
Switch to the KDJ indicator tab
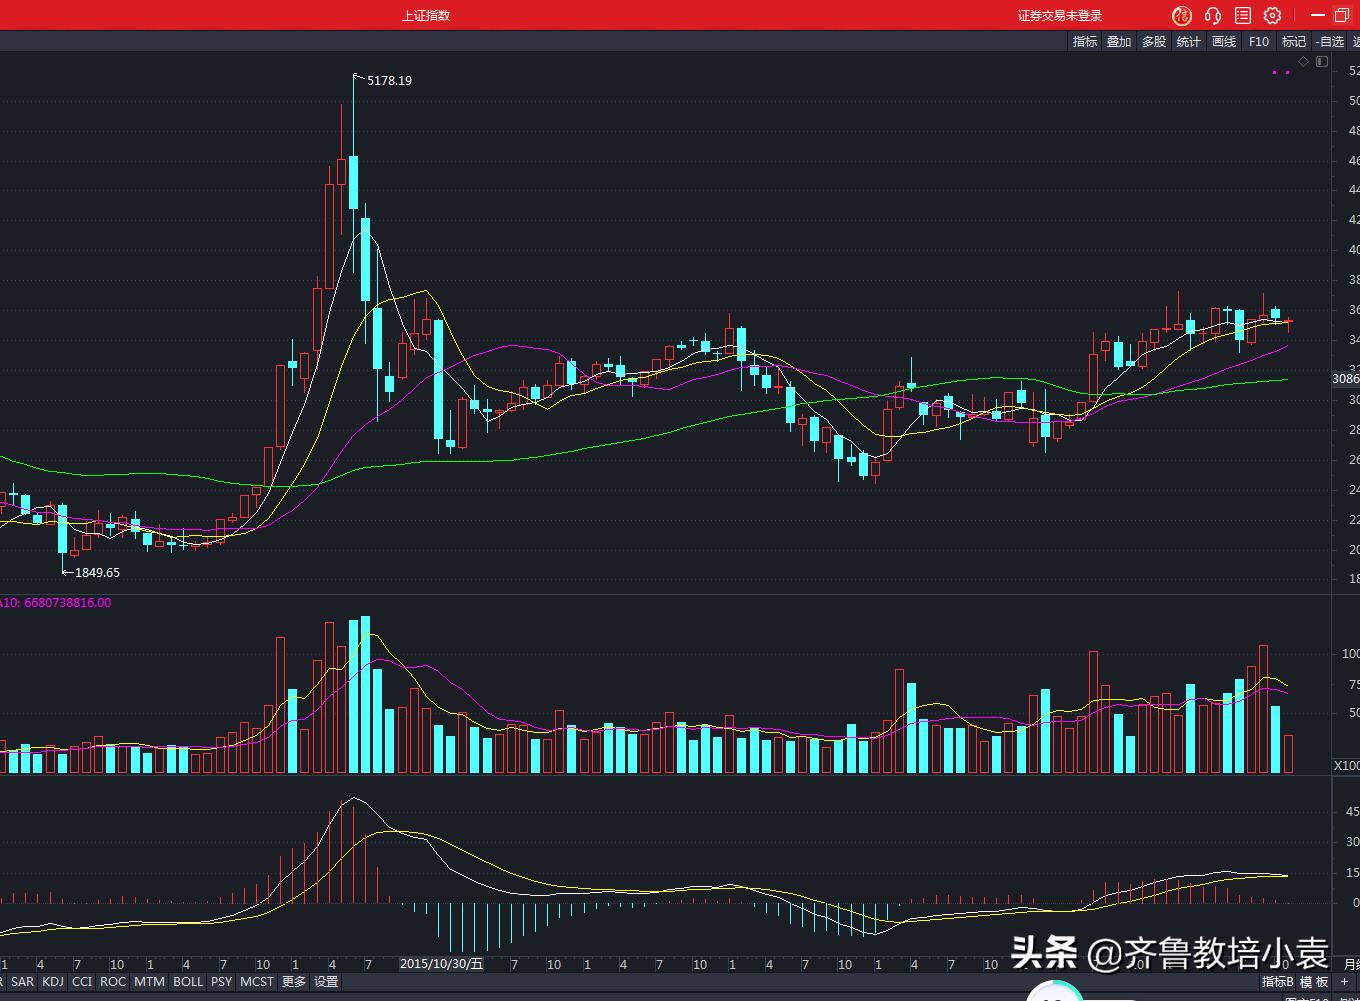point(53,982)
